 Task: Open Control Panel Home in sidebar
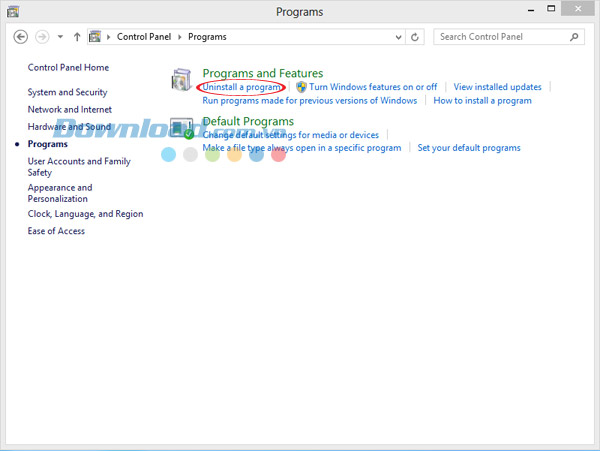[68, 68]
